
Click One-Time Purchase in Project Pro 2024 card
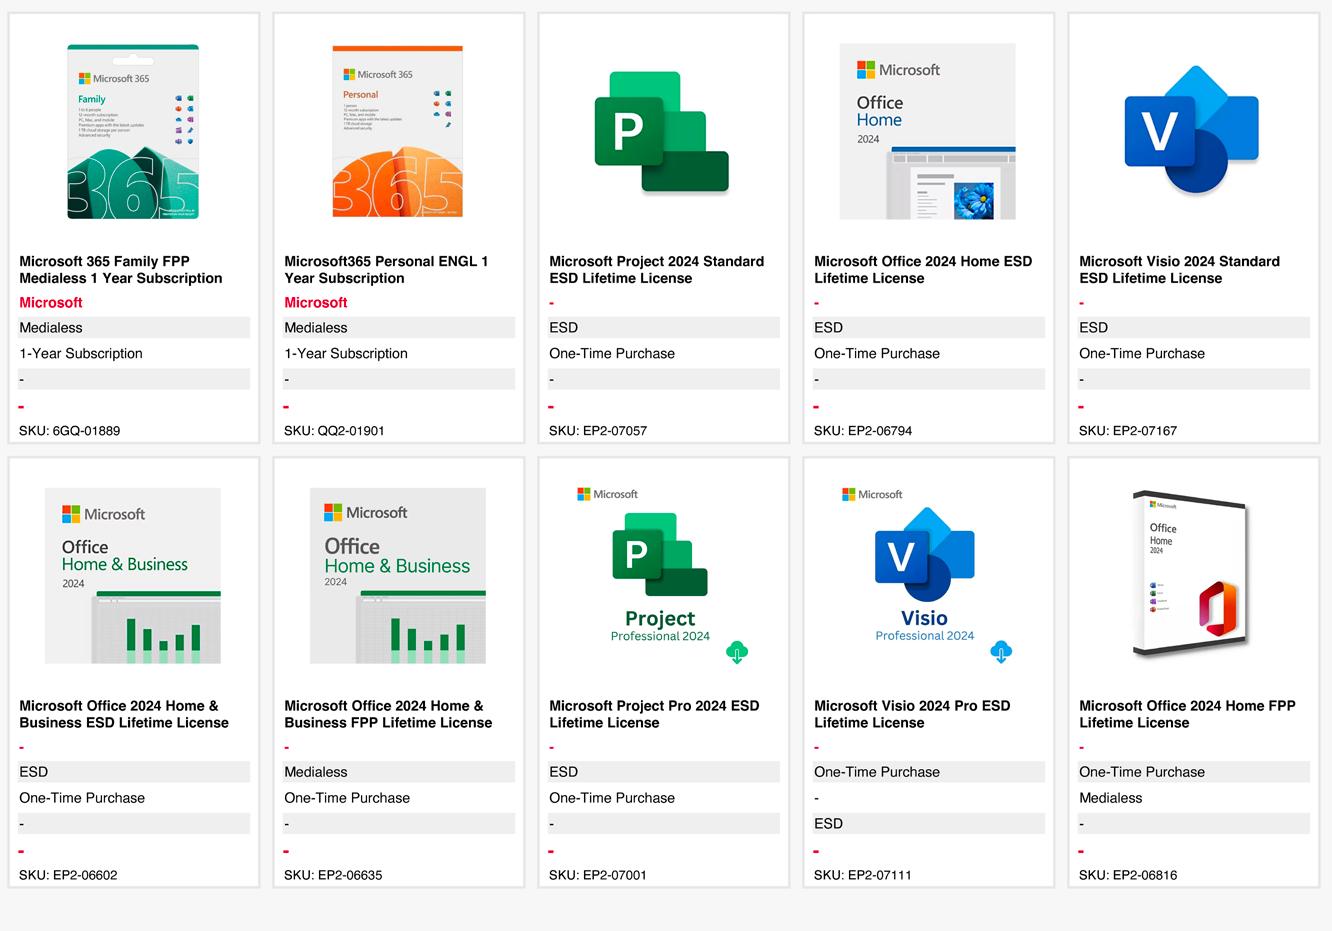coord(612,798)
